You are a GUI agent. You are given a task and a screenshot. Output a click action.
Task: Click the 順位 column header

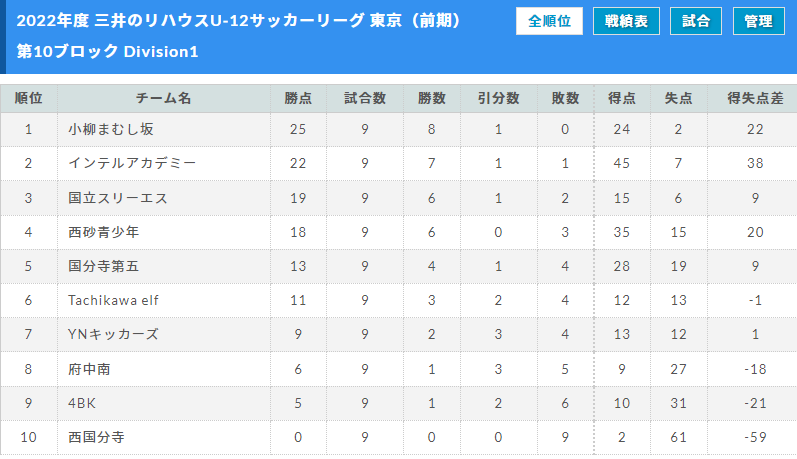pyautogui.click(x=28, y=98)
